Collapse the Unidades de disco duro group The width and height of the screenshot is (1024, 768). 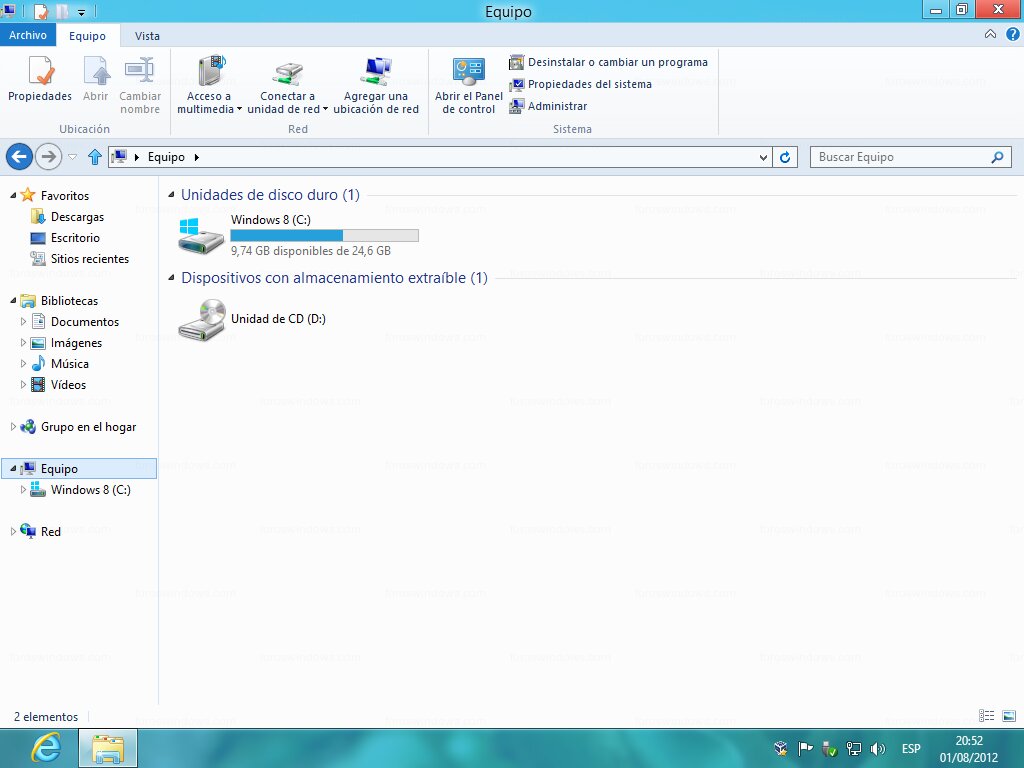172,195
